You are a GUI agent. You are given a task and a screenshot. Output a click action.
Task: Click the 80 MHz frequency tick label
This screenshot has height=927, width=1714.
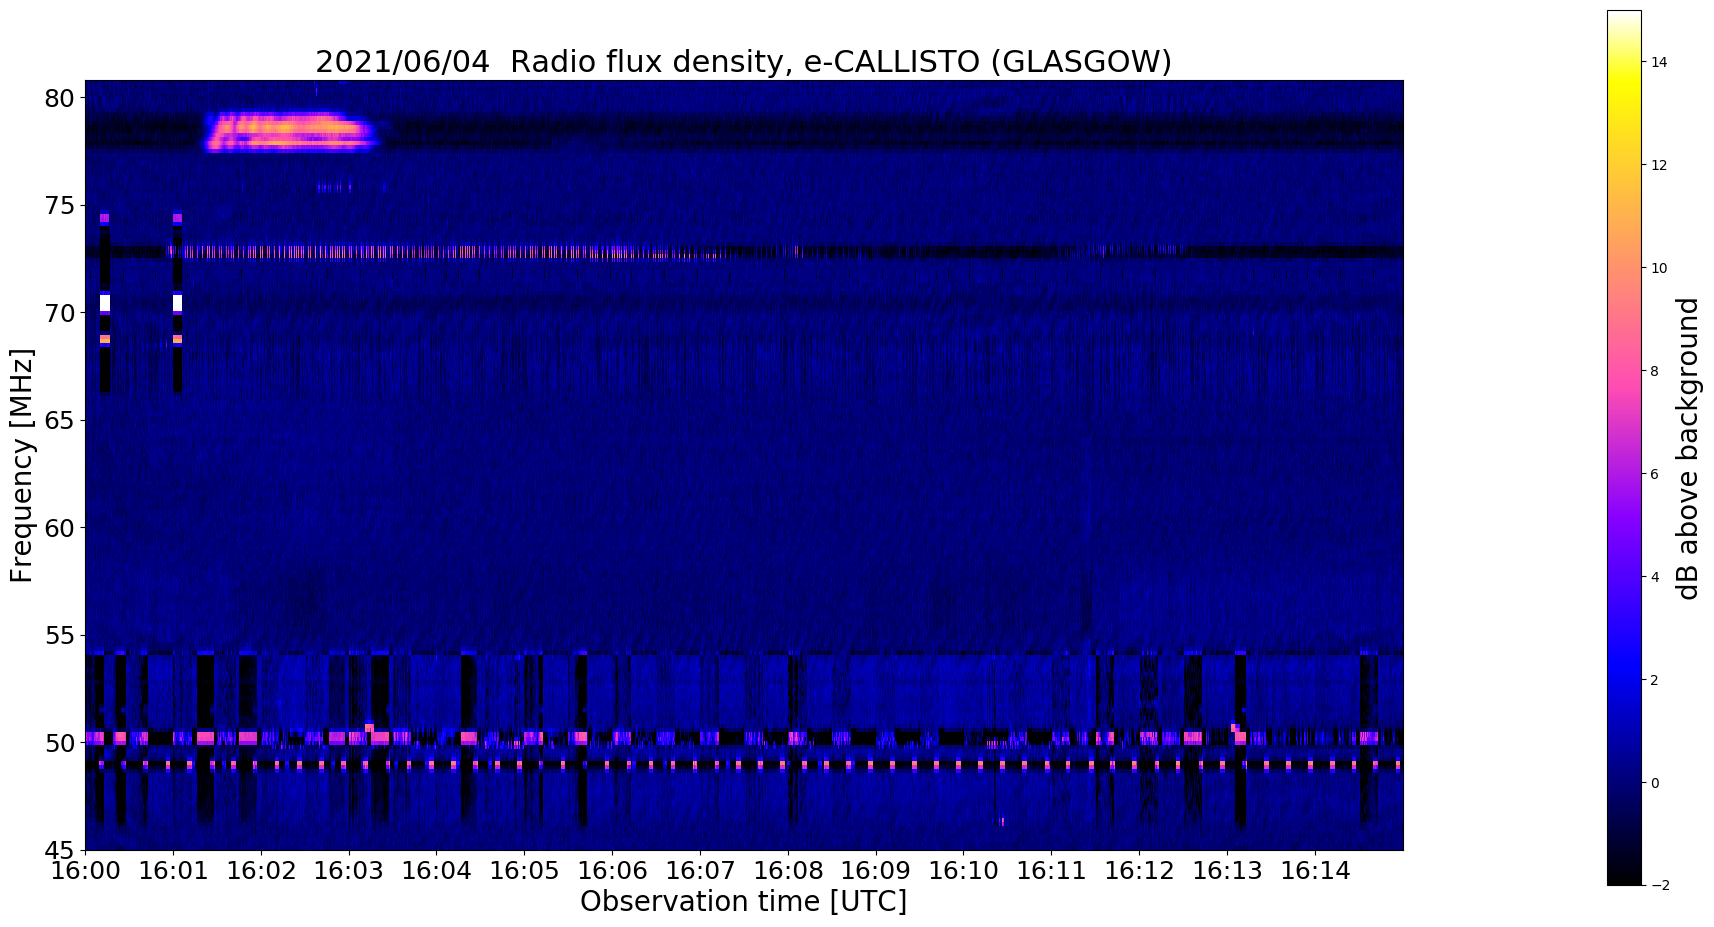[60, 98]
